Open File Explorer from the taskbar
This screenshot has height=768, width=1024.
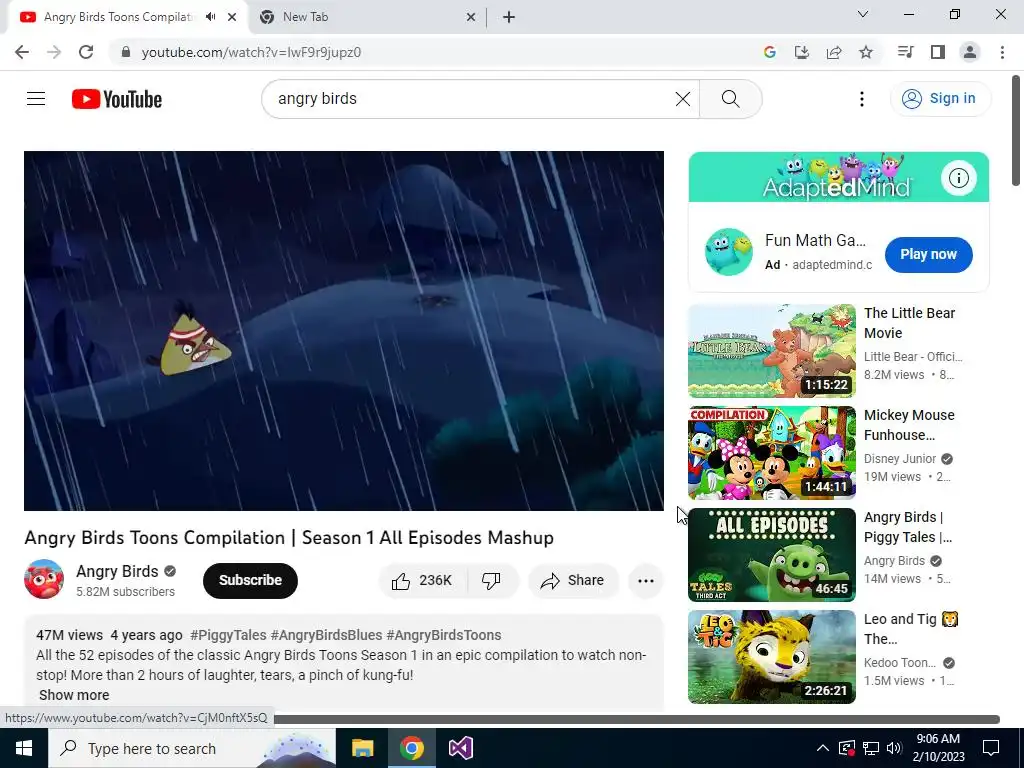(362, 748)
